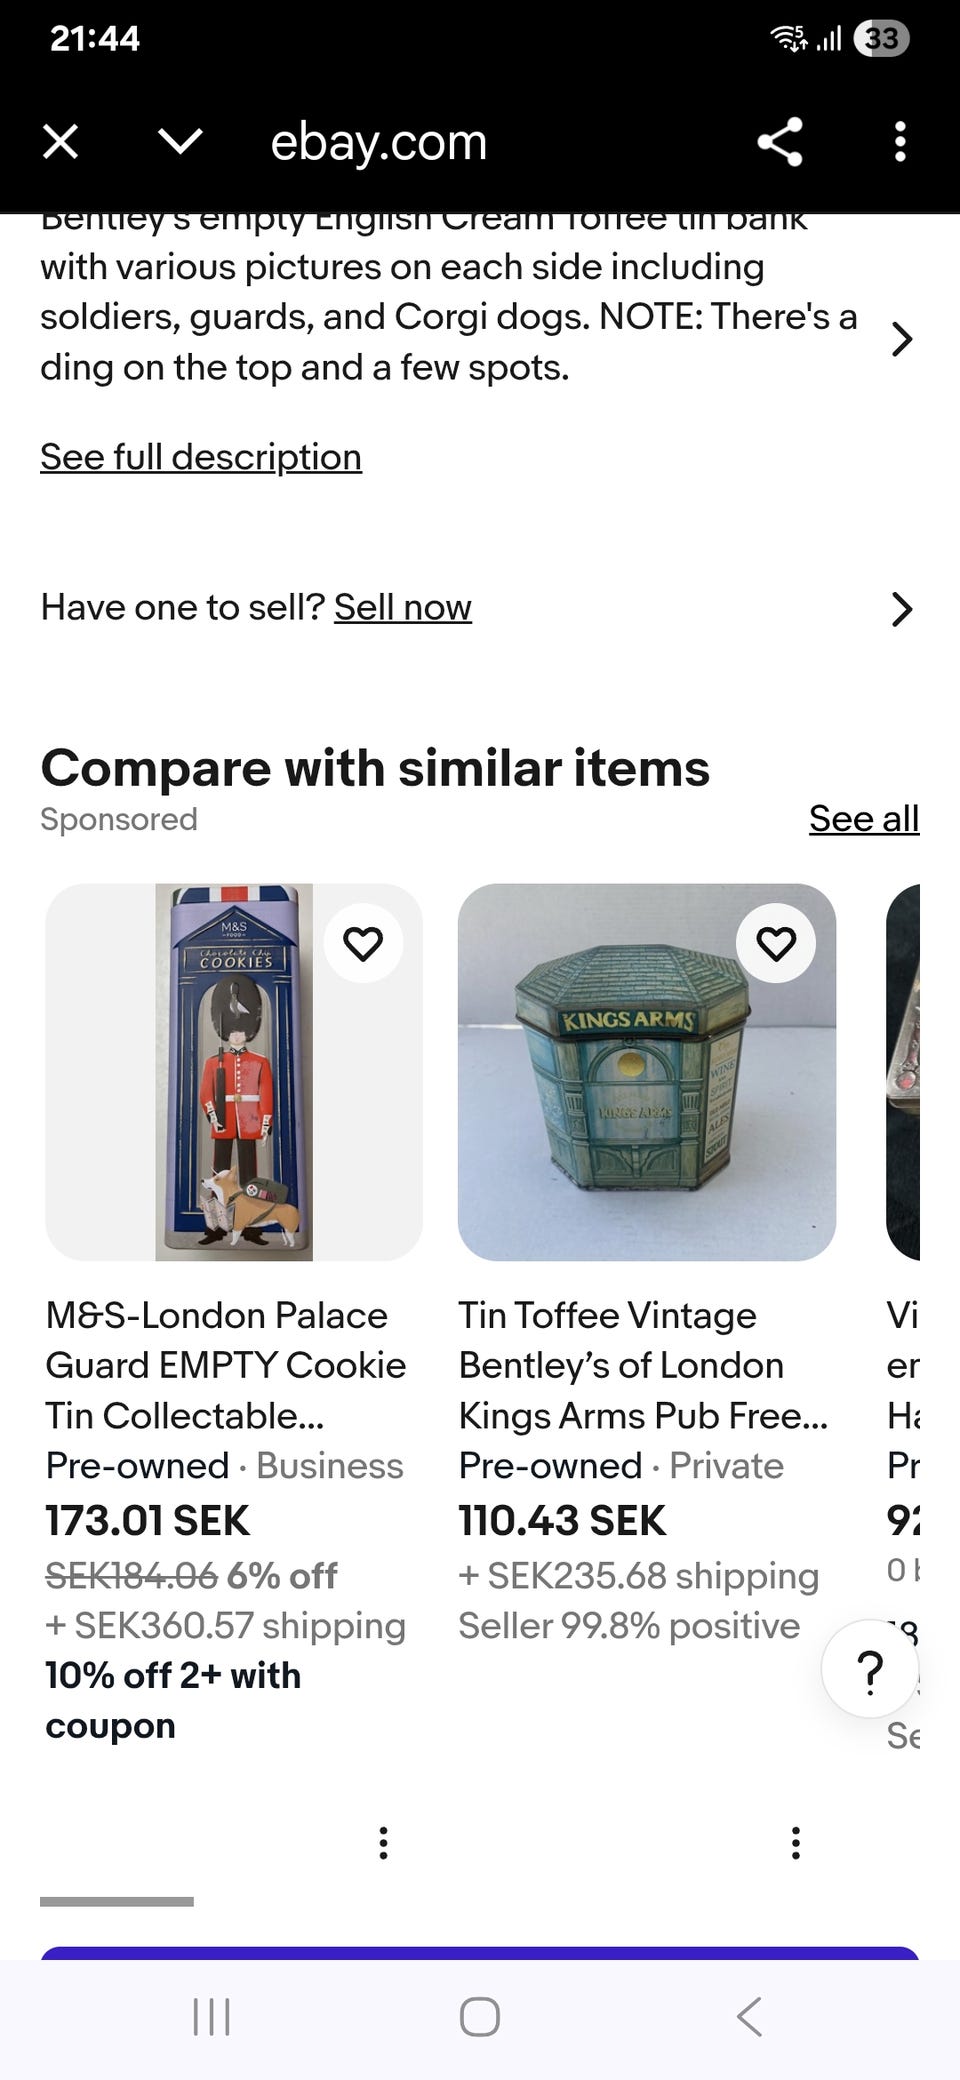Viewport: 960px width, 2080px height.
Task: Open See all similar items
Action: pos(863,819)
